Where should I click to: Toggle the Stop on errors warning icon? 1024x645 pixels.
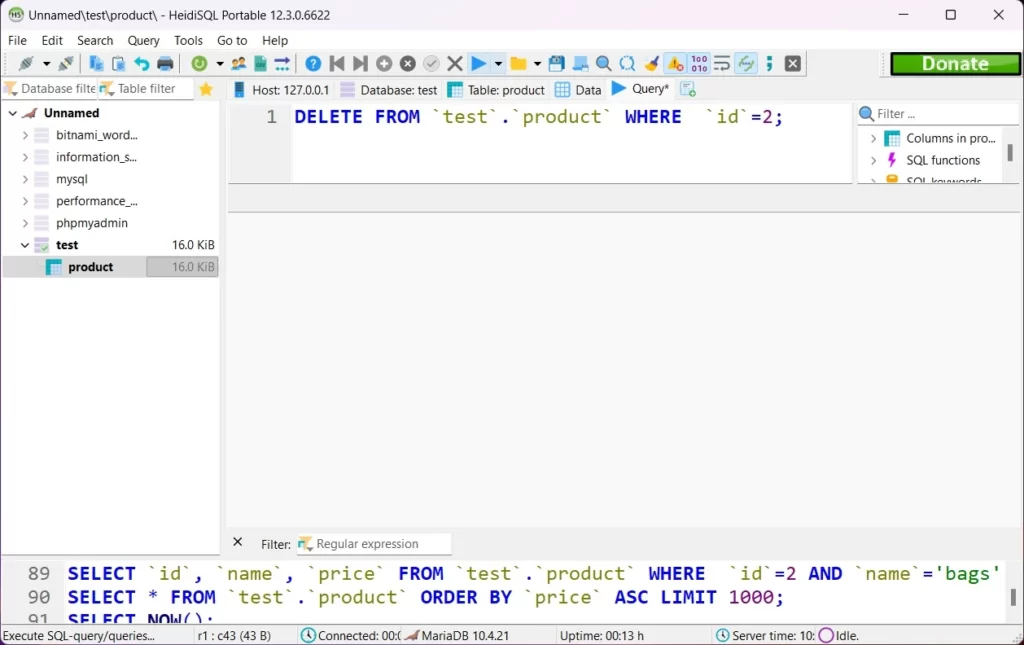(675, 63)
